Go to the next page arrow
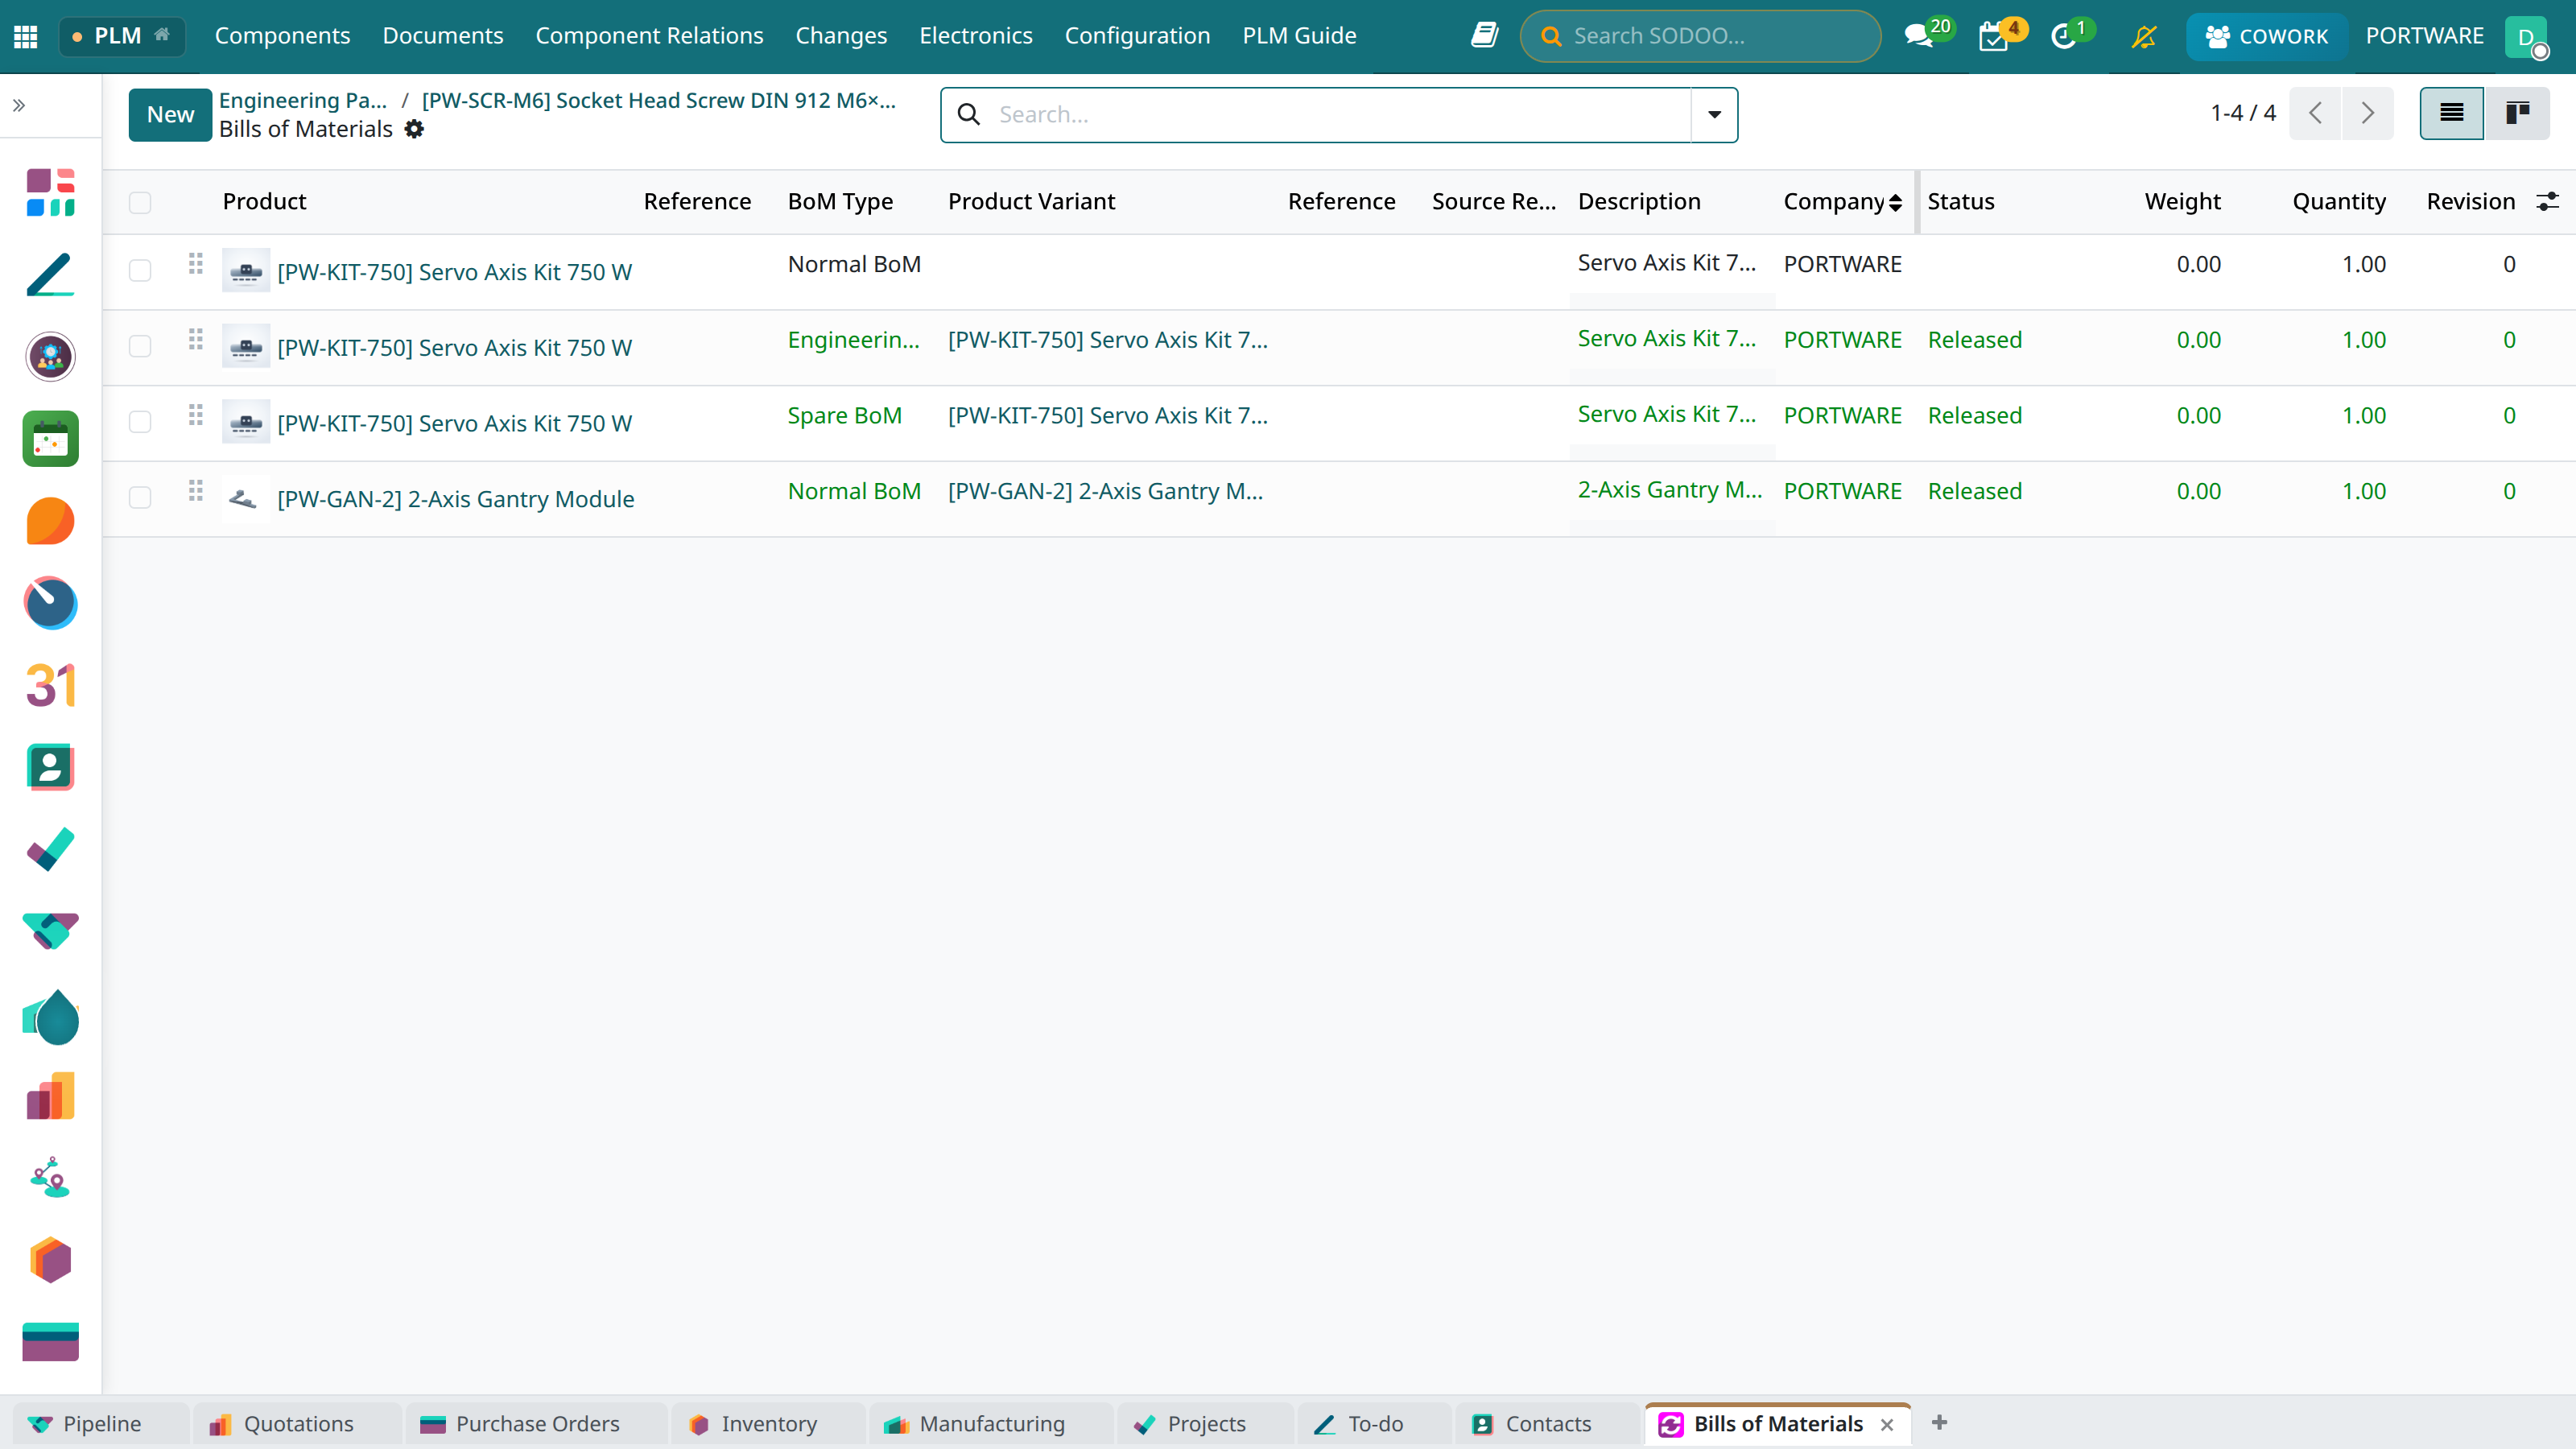Screen dimensions: 2576x1449 [x=2368, y=113]
